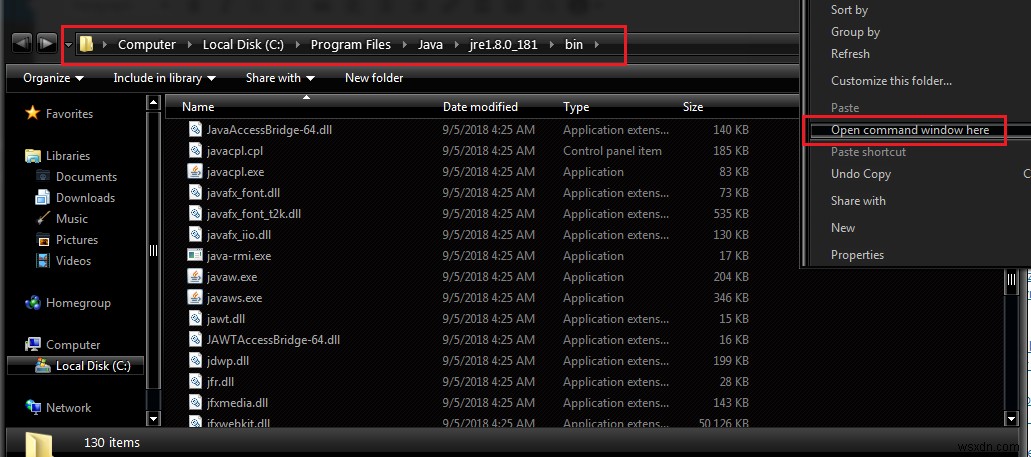This screenshot has width=1031, height=457.
Task: Click the javacpl.exe Java icon
Action: 196,171
